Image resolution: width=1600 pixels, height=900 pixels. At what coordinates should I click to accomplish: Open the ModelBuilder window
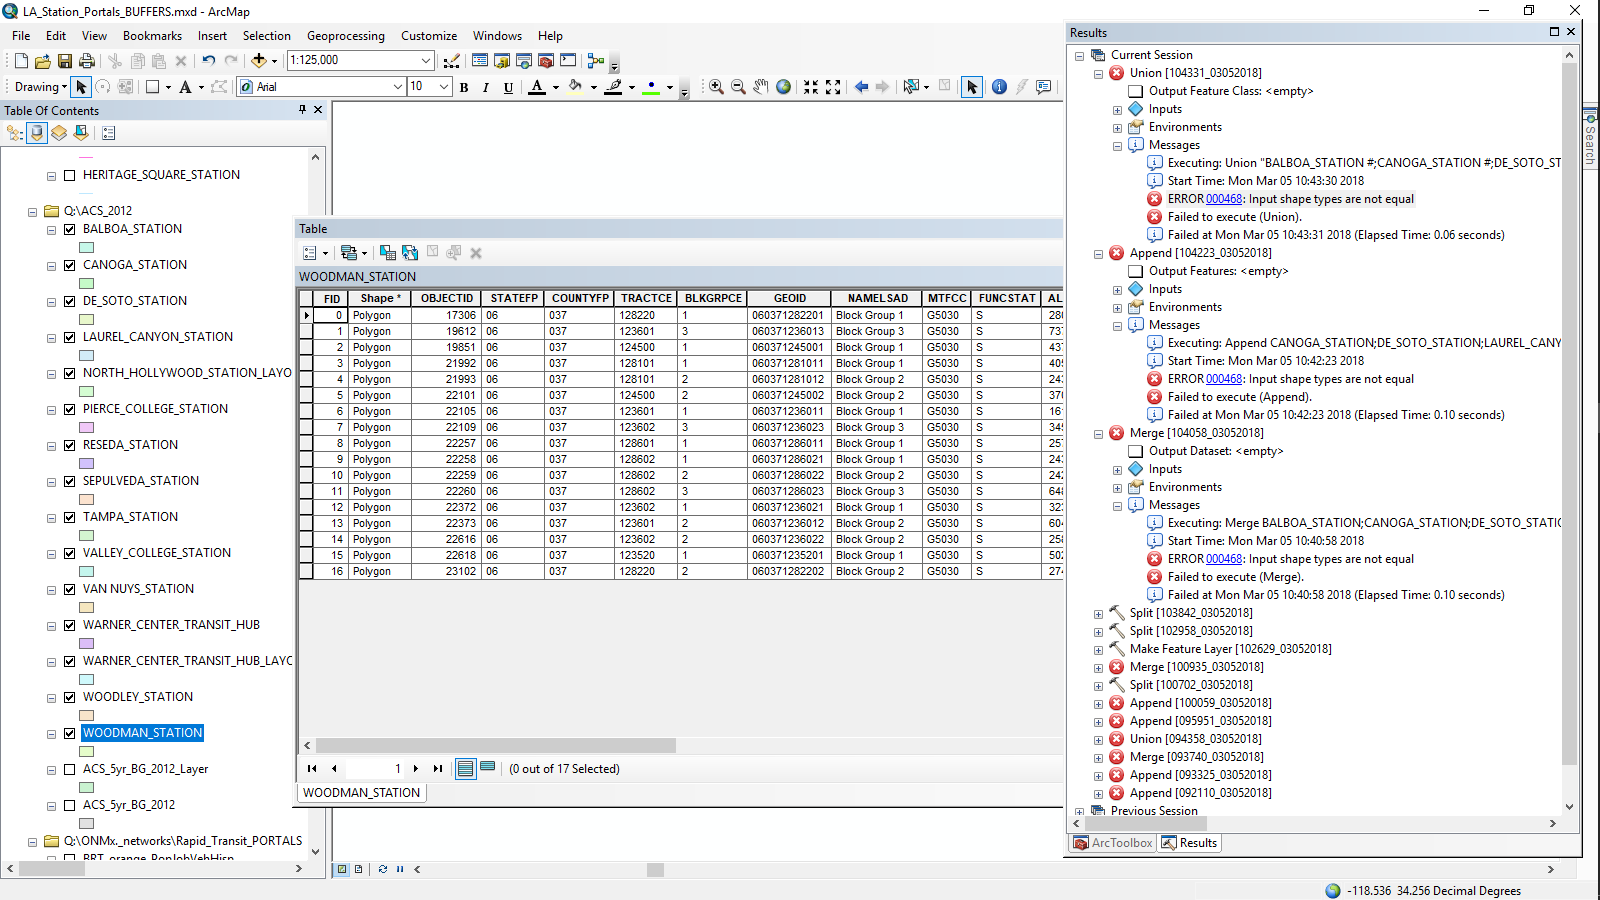coord(596,61)
